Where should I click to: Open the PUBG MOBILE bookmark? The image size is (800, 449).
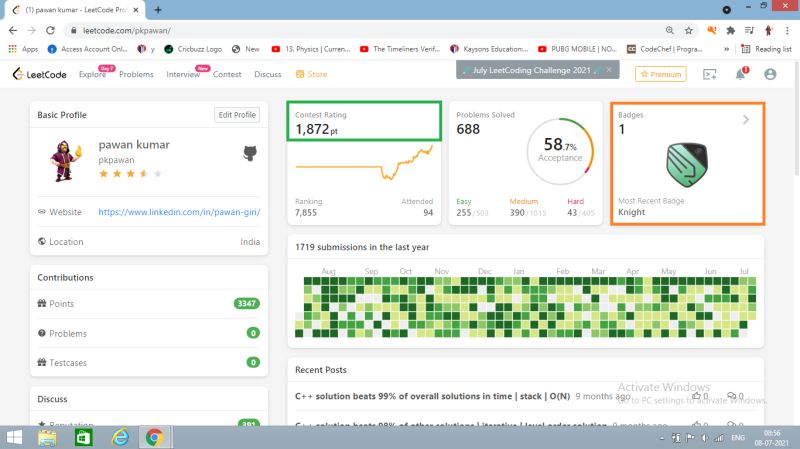577,49
